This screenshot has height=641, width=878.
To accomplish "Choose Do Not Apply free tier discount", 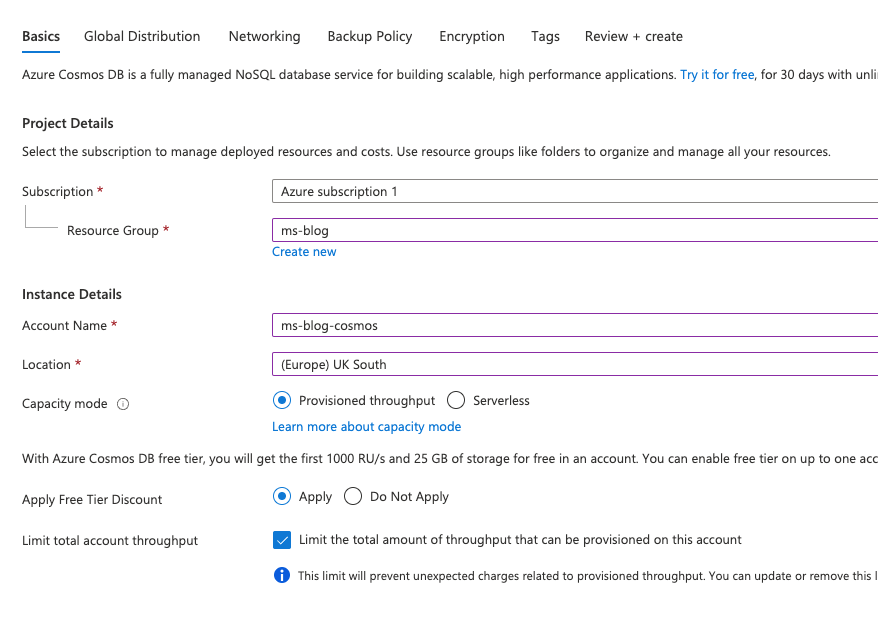I will 353,497.
